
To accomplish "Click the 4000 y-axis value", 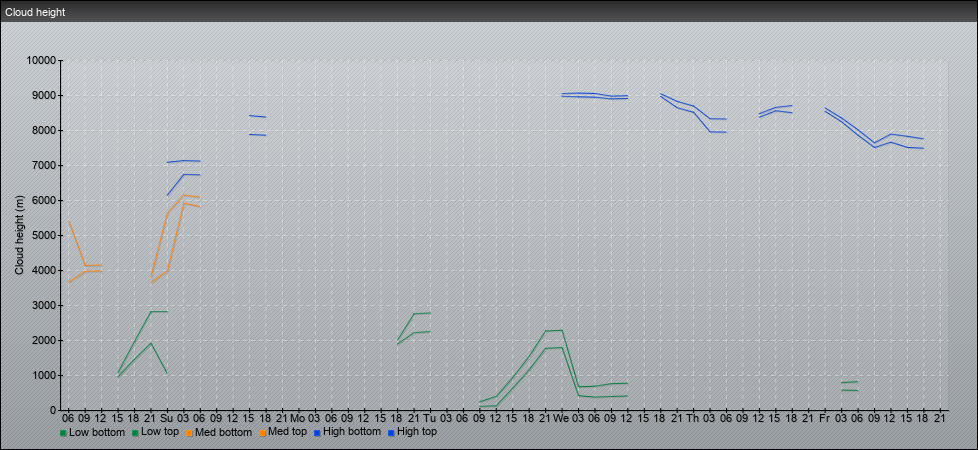I will tap(44, 270).
